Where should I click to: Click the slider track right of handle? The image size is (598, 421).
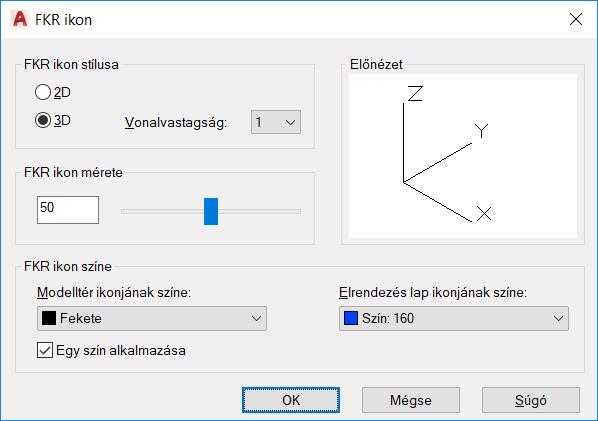pos(259,211)
